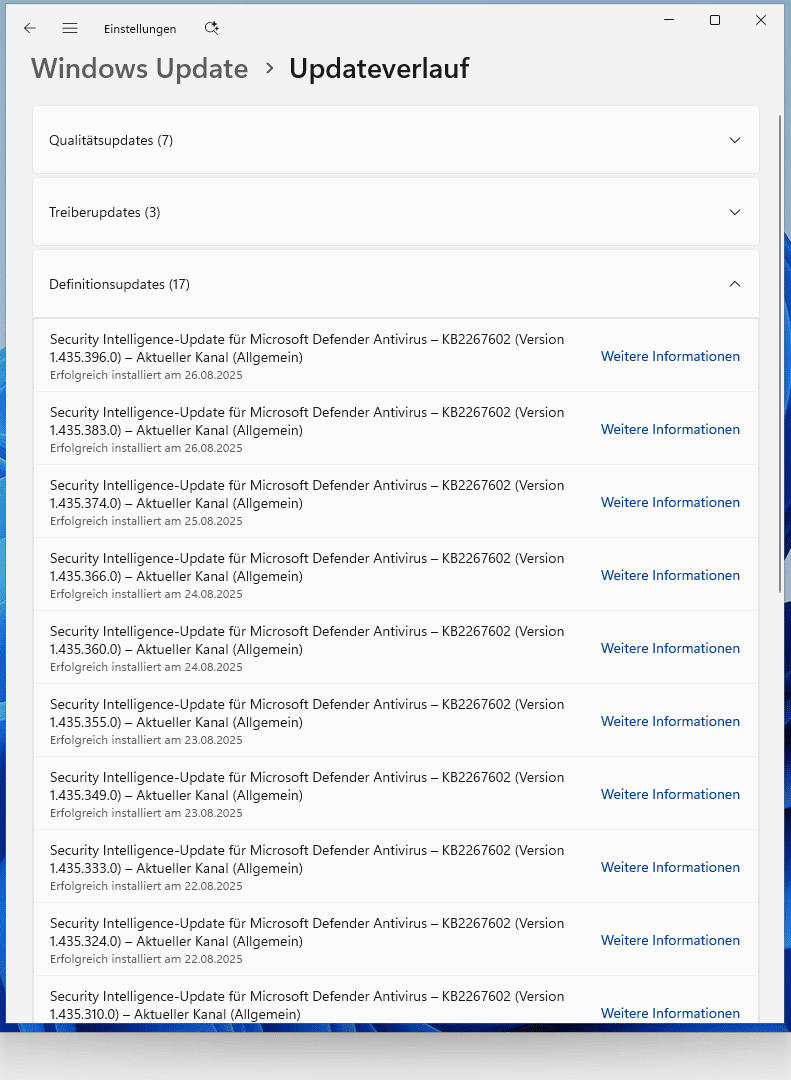Image resolution: width=791 pixels, height=1080 pixels.
Task: Click the update entry text for version 1.435.383.0
Action: (x=307, y=421)
